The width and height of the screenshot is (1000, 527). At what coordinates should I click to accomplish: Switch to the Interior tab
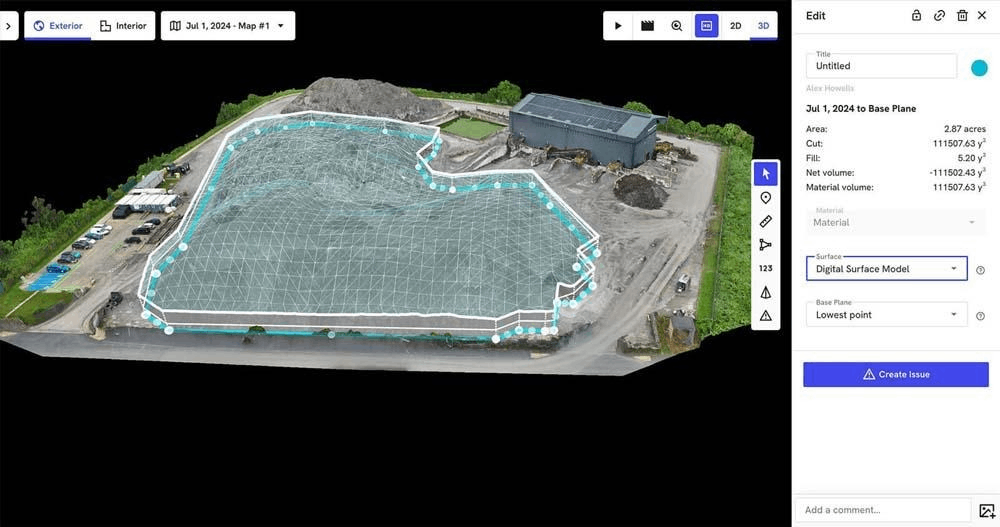tap(123, 26)
